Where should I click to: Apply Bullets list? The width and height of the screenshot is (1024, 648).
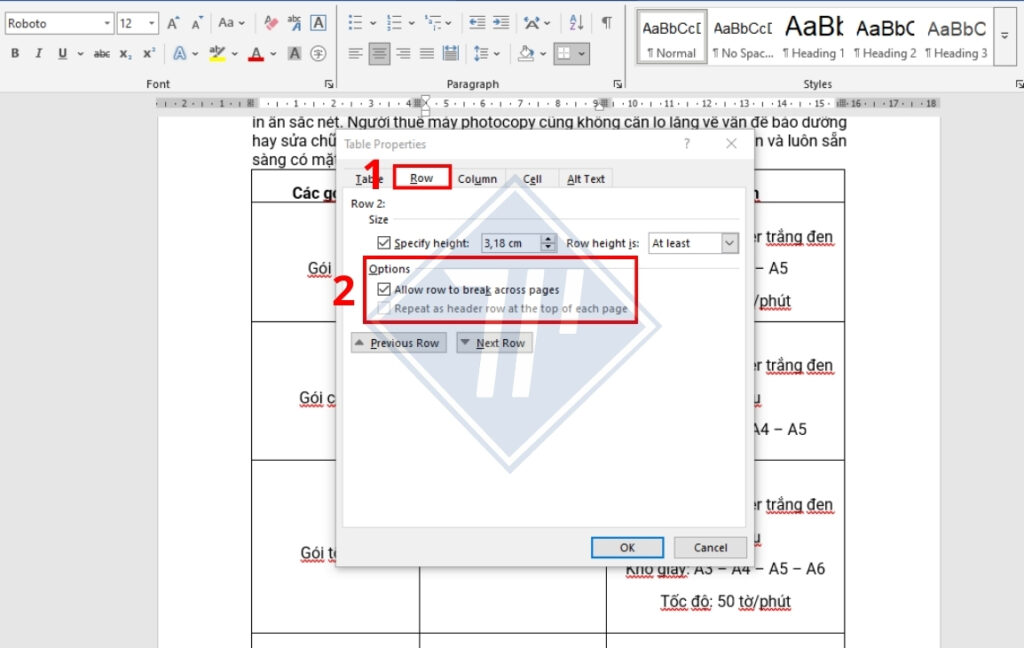pos(355,24)
